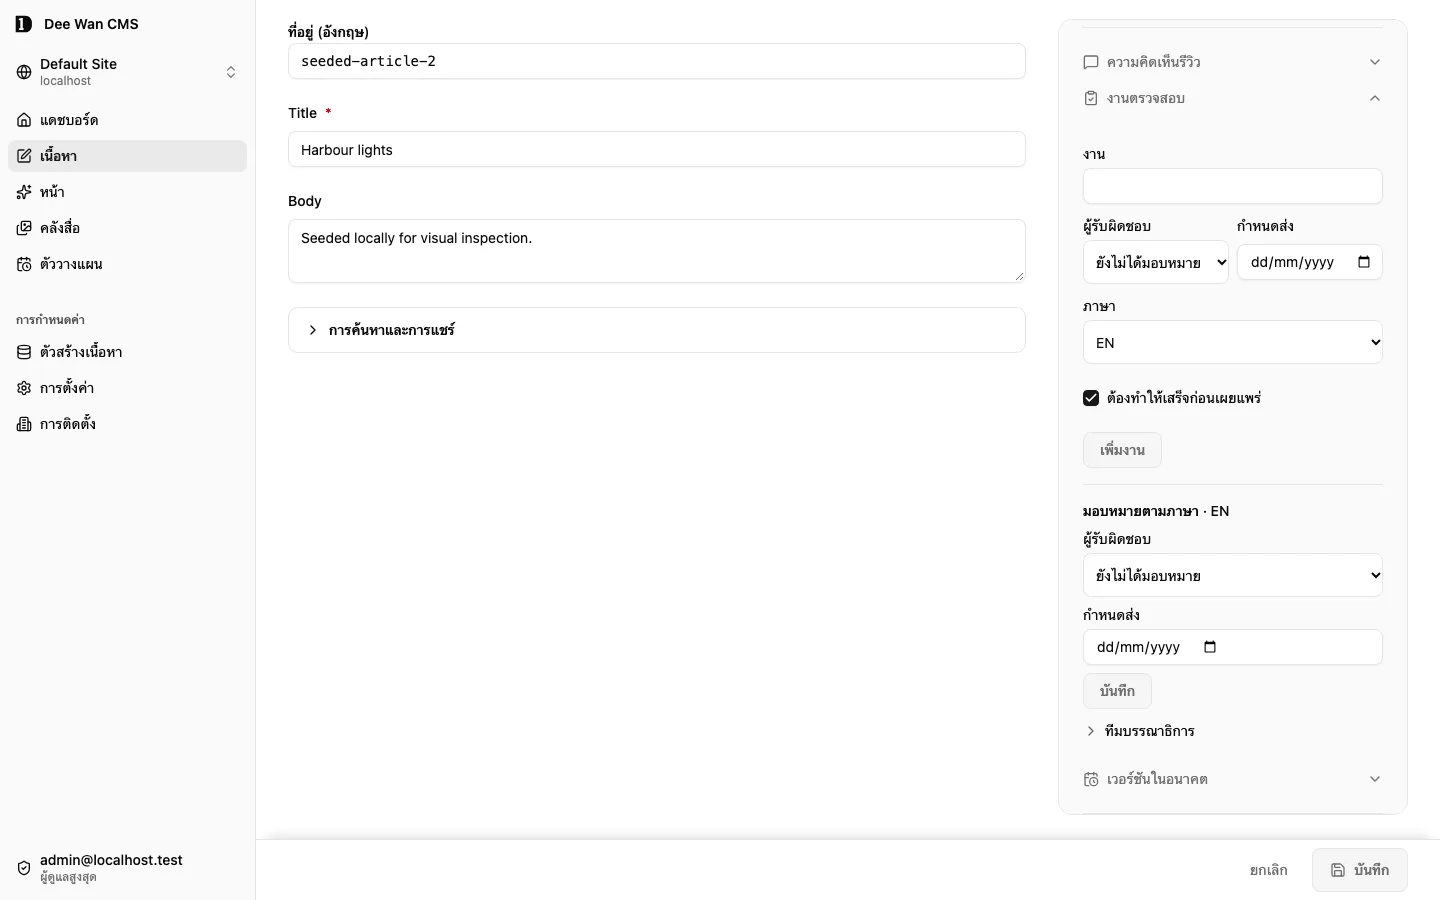Open task ผู้รับผิดชอบ assignee dropdown
Image resolution: width=1440 pixels, height=900 pixels.
[x=1156, y=262]
